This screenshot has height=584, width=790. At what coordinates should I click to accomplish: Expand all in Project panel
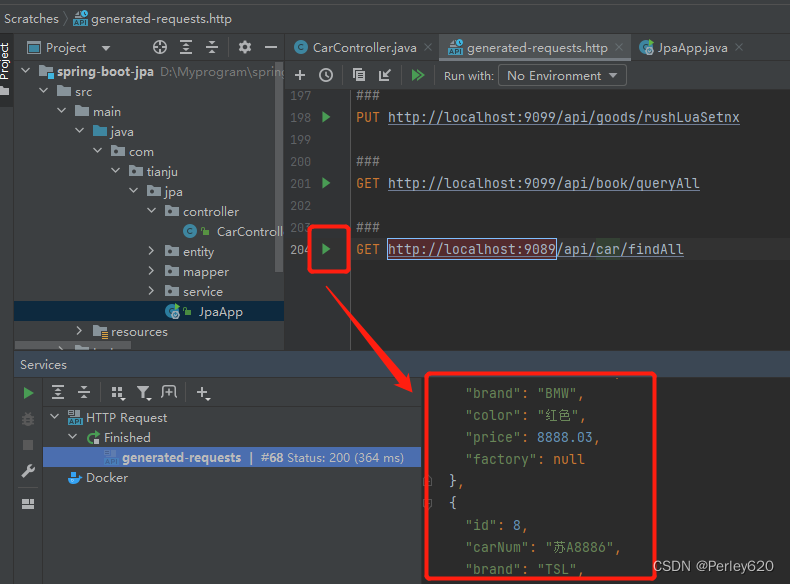click(x=186, y=47)
